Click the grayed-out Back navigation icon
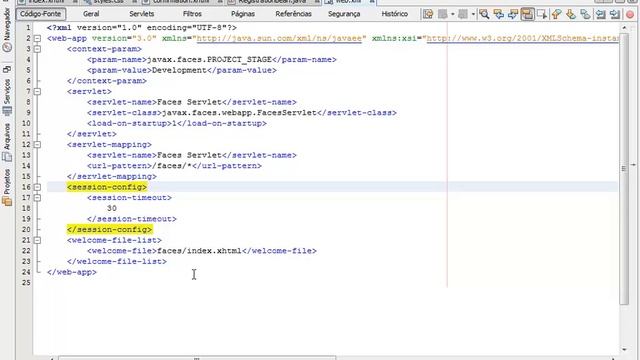The width and height of the screenshot is (640, 360). [443, 14]
